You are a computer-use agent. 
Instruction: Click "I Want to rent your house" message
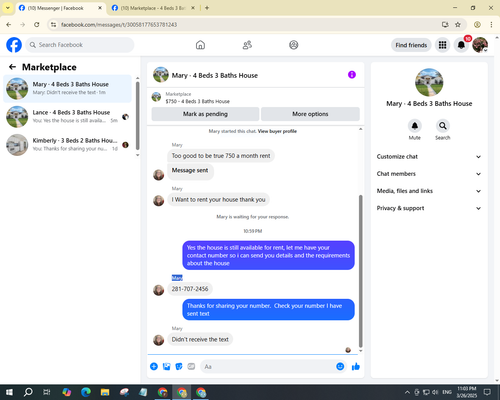pyautogui.click(x=218, y=200)
